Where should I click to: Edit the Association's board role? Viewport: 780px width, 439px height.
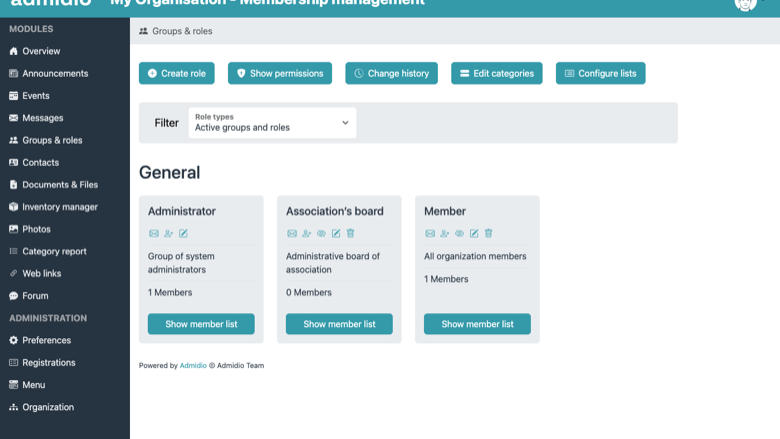(x=336, y=233)
